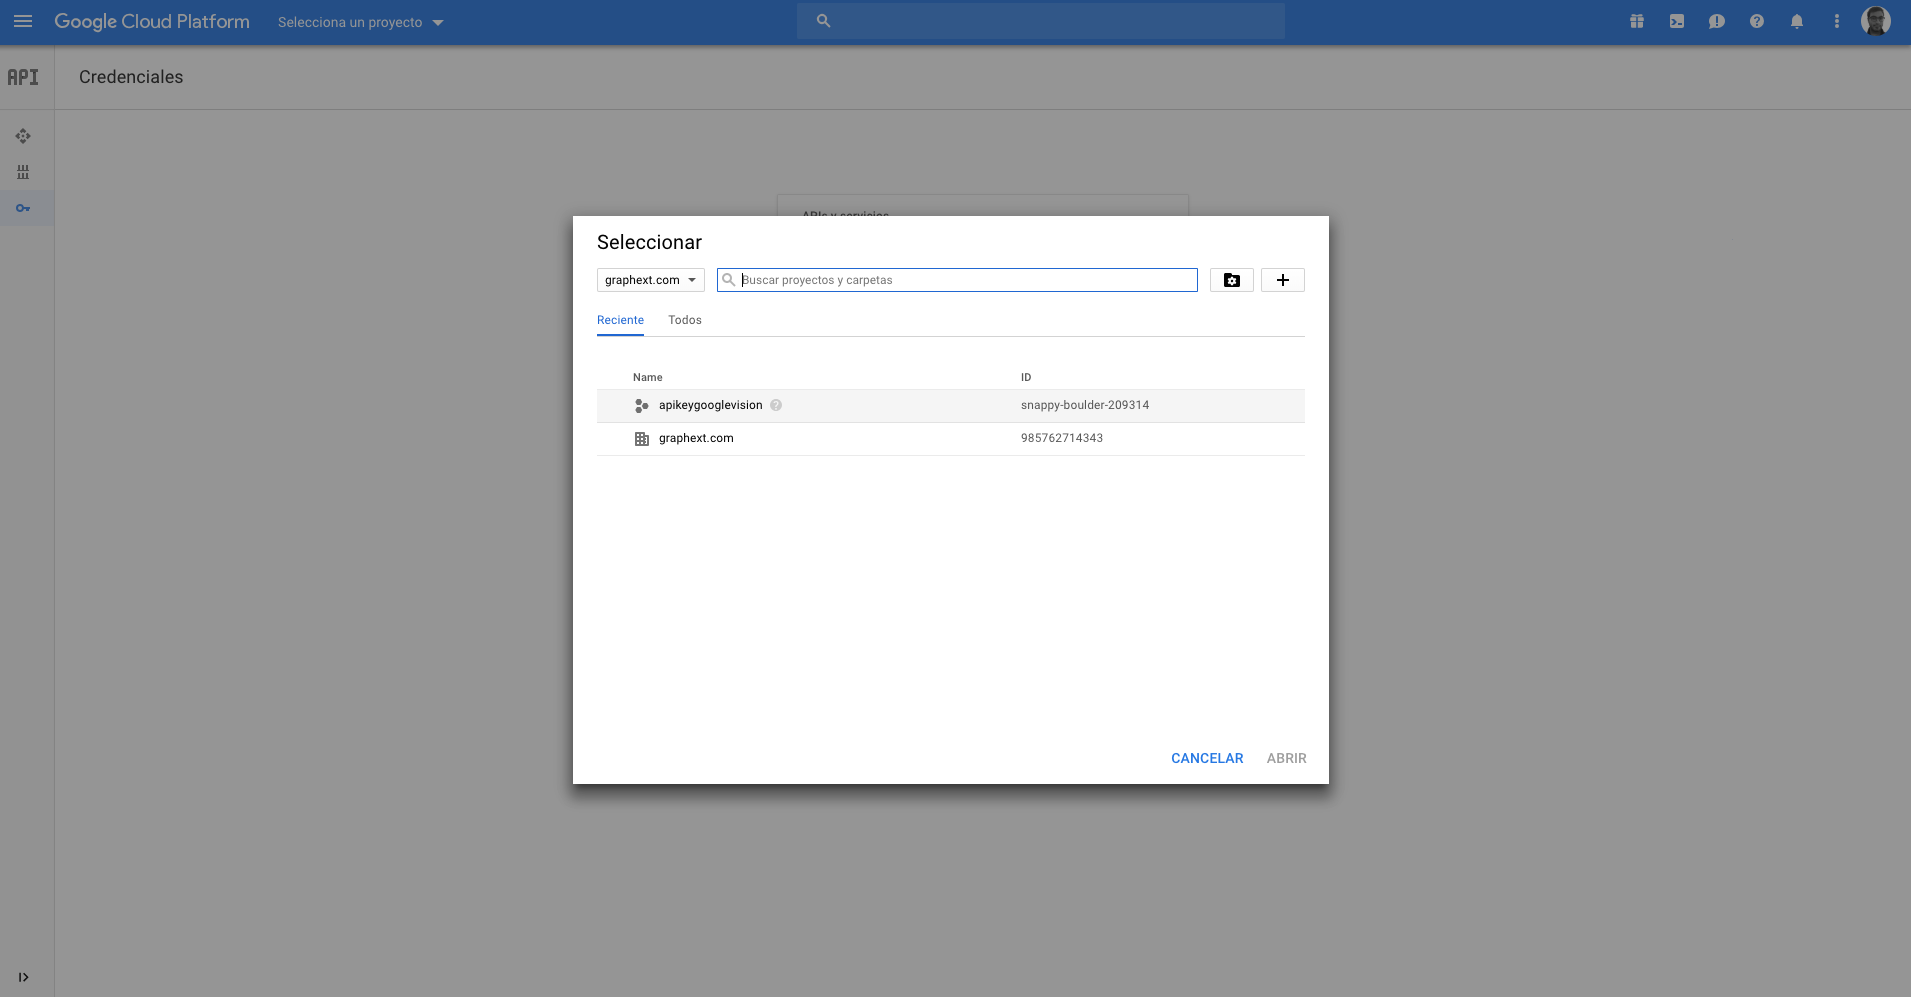Open the free trial gift icon
Image resolution: width=1911 pixels, height=997 pixels.
[1637, 21]
